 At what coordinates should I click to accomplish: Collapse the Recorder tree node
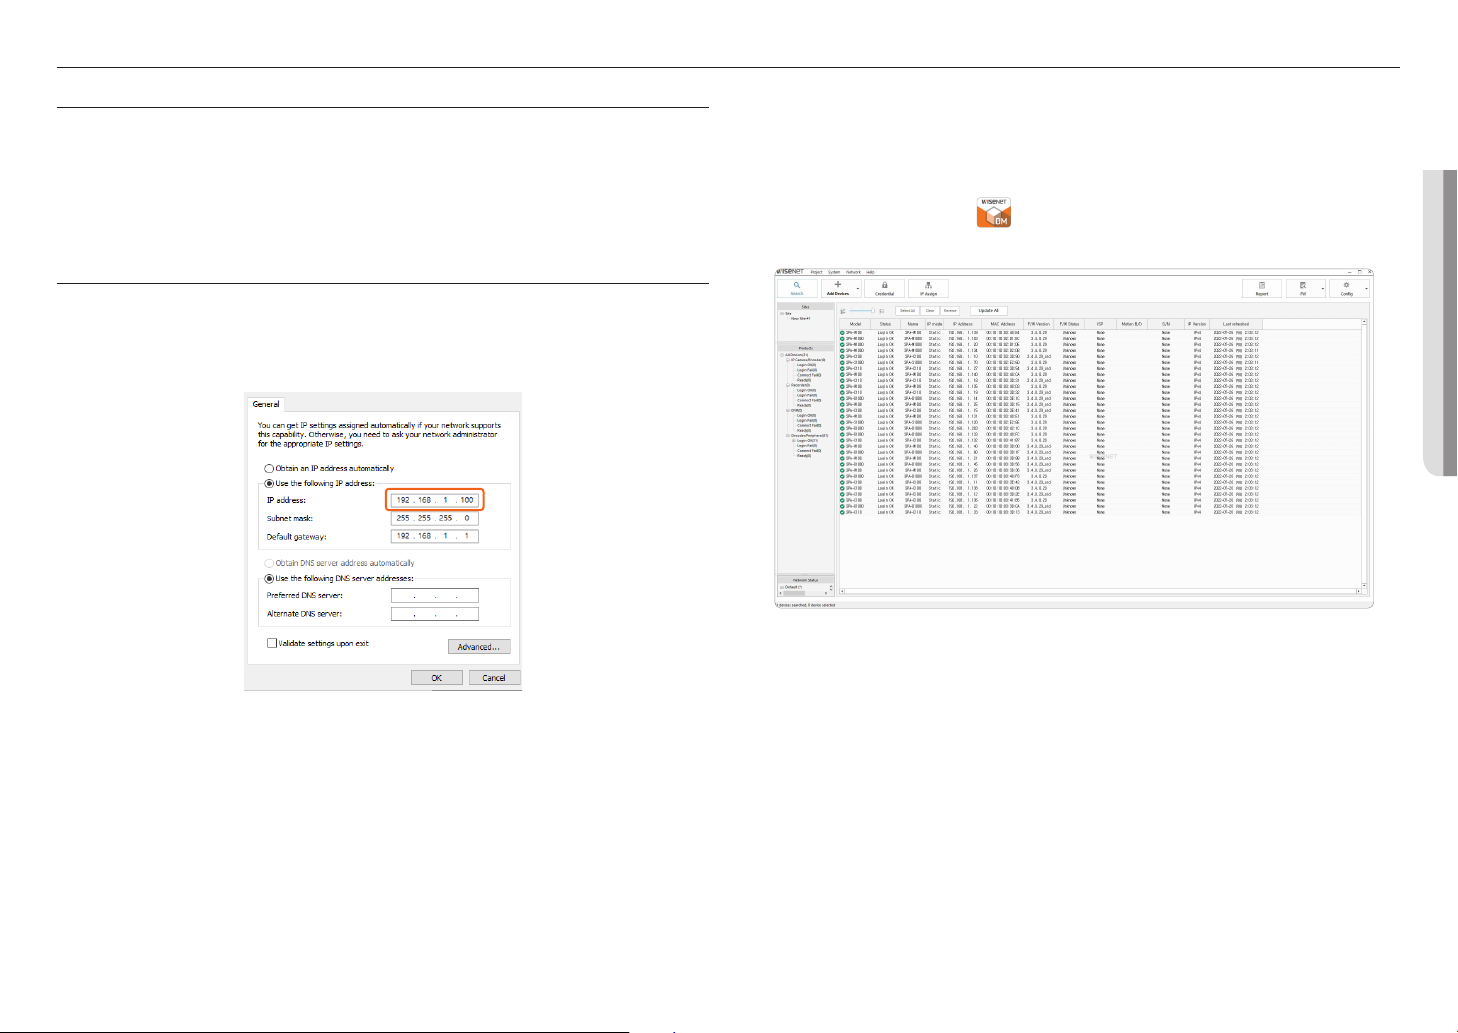coord(788,385)
